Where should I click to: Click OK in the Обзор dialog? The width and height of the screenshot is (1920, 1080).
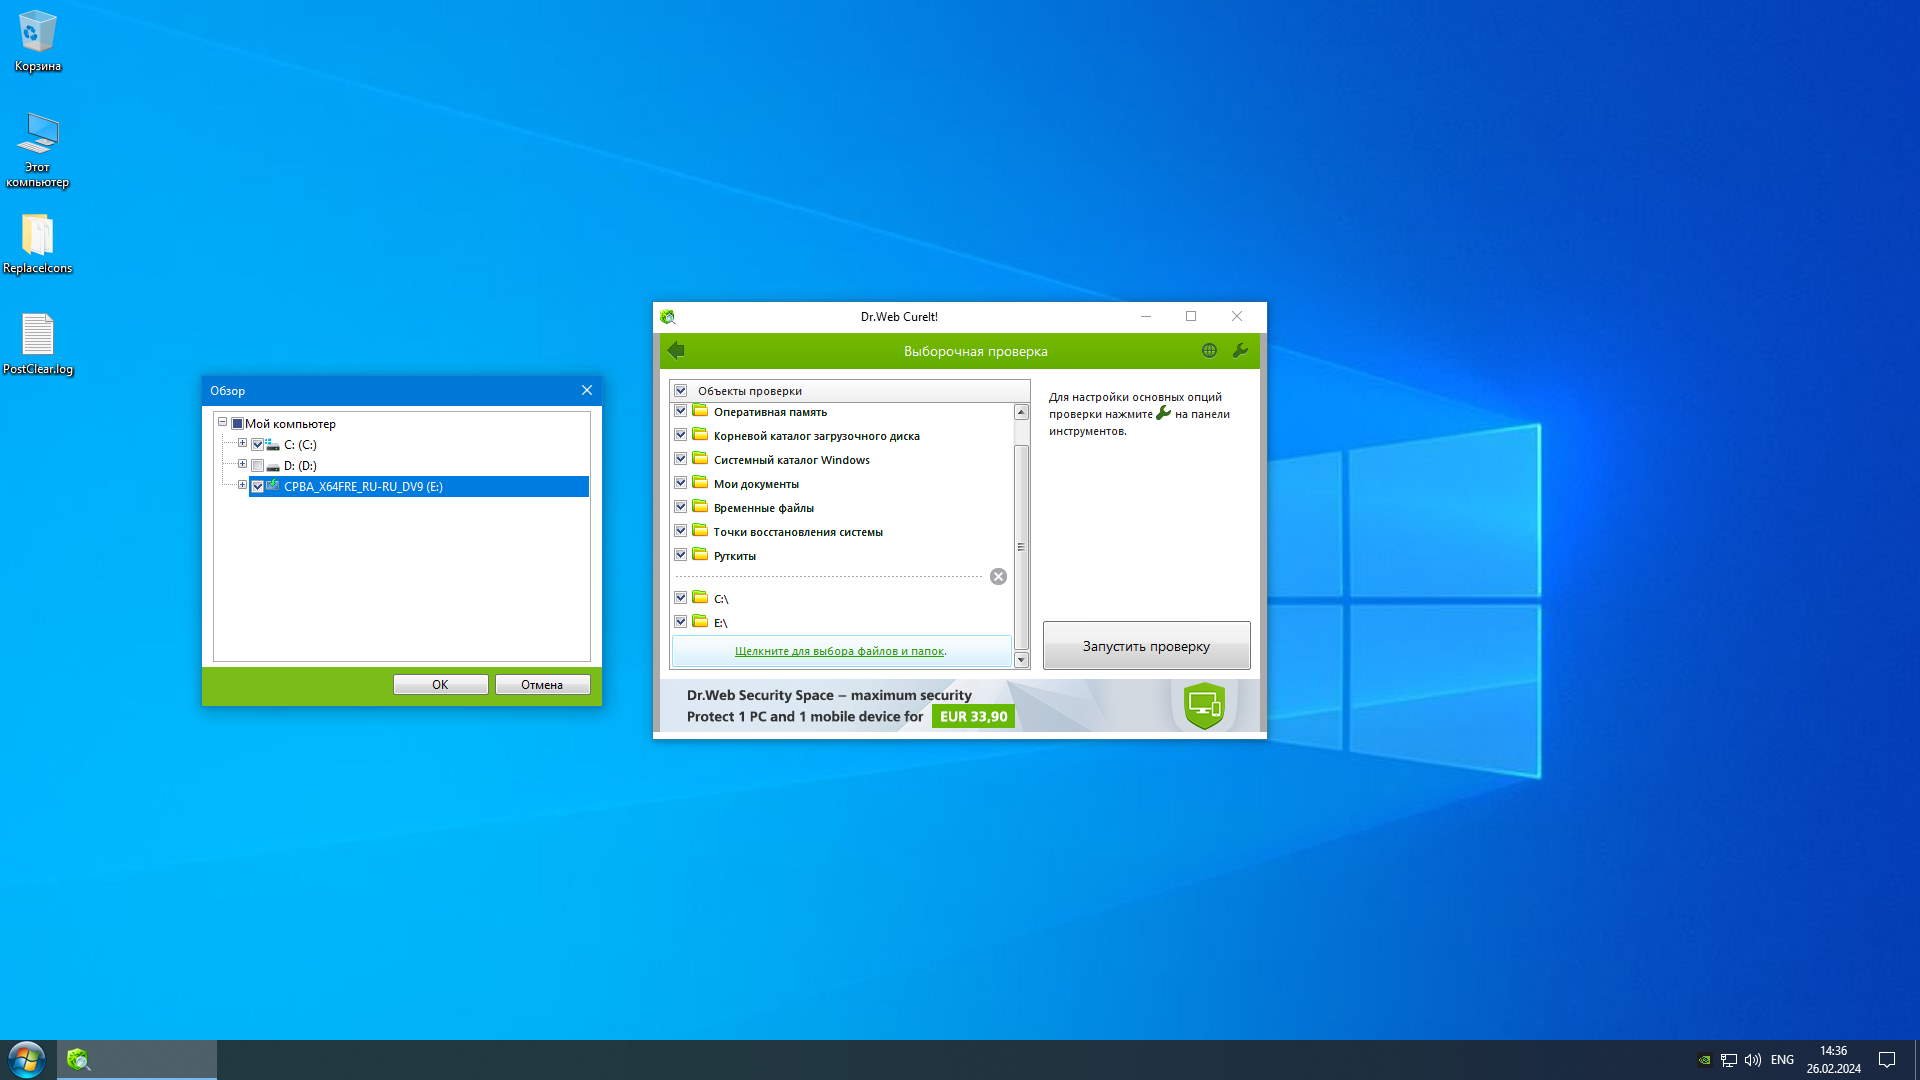tap(440, 685)
